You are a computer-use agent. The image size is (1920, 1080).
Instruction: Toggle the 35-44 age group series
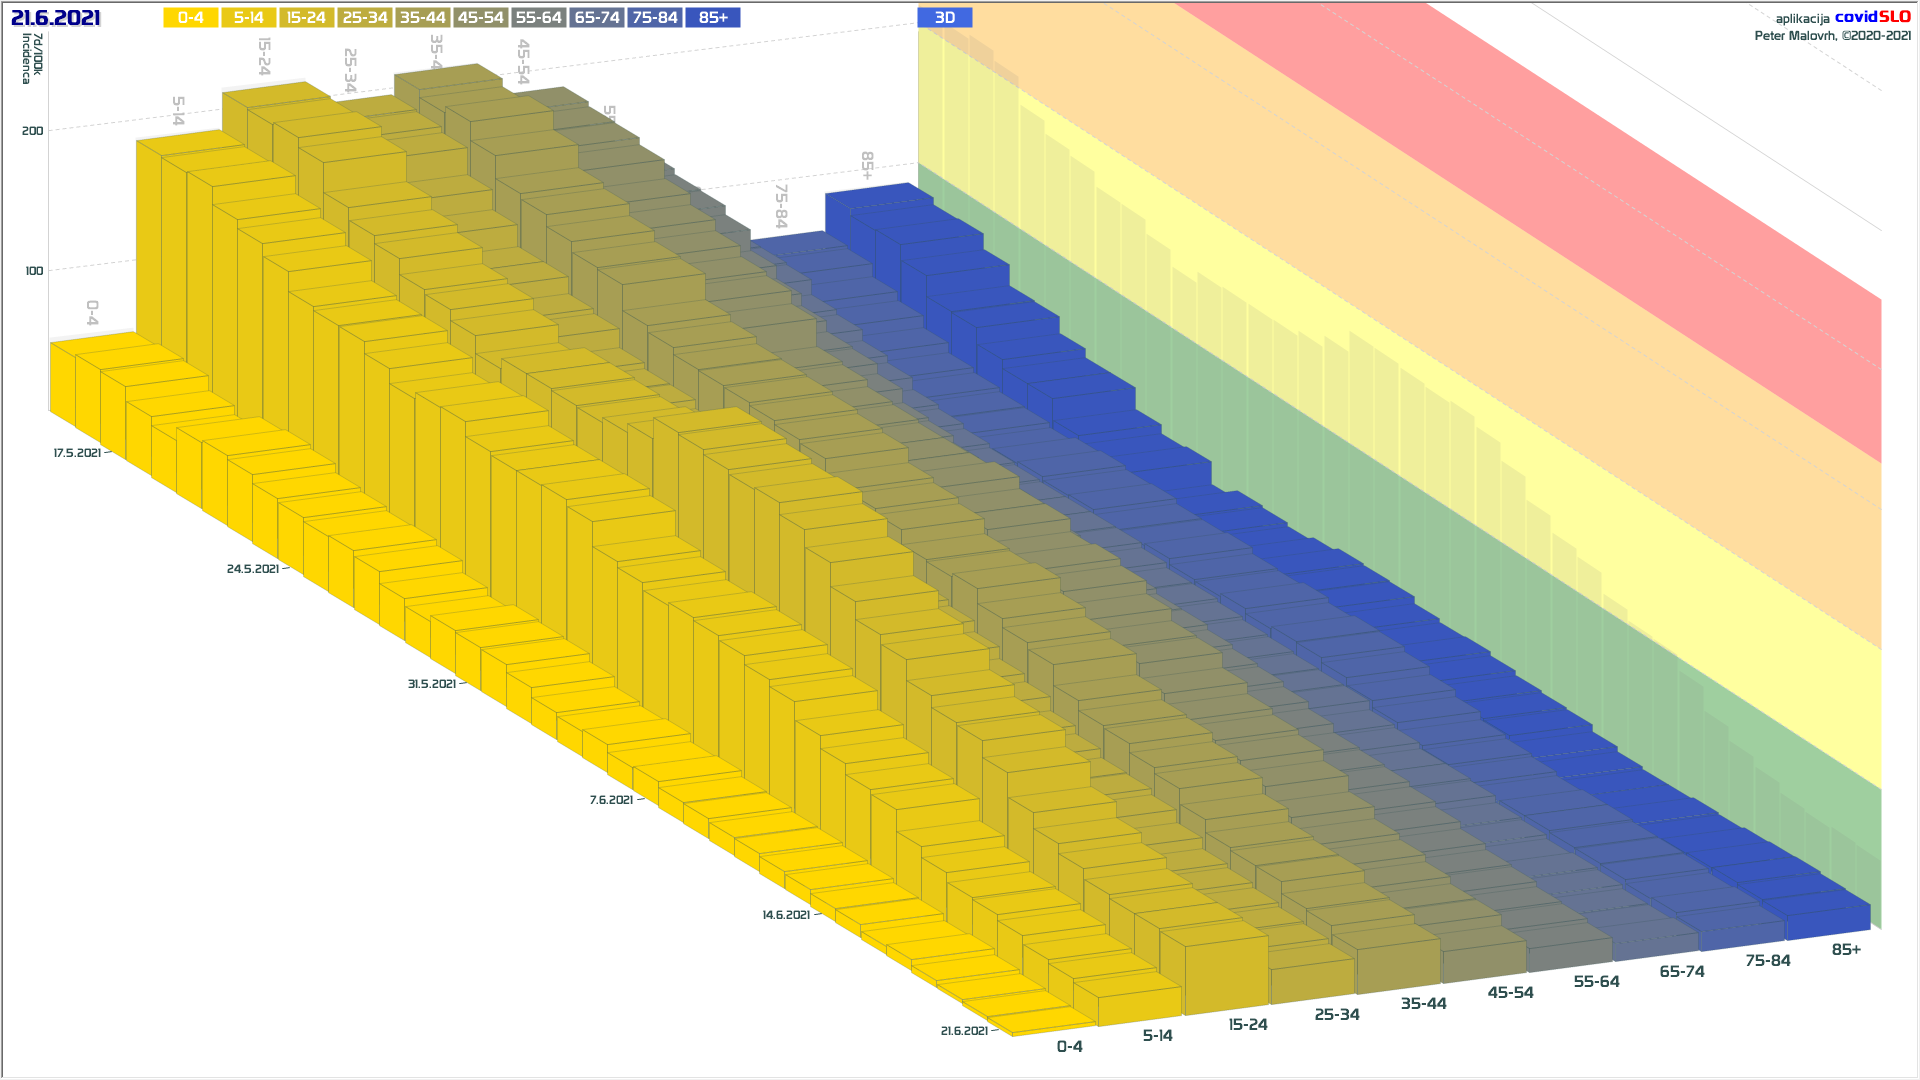click(422, 18)
